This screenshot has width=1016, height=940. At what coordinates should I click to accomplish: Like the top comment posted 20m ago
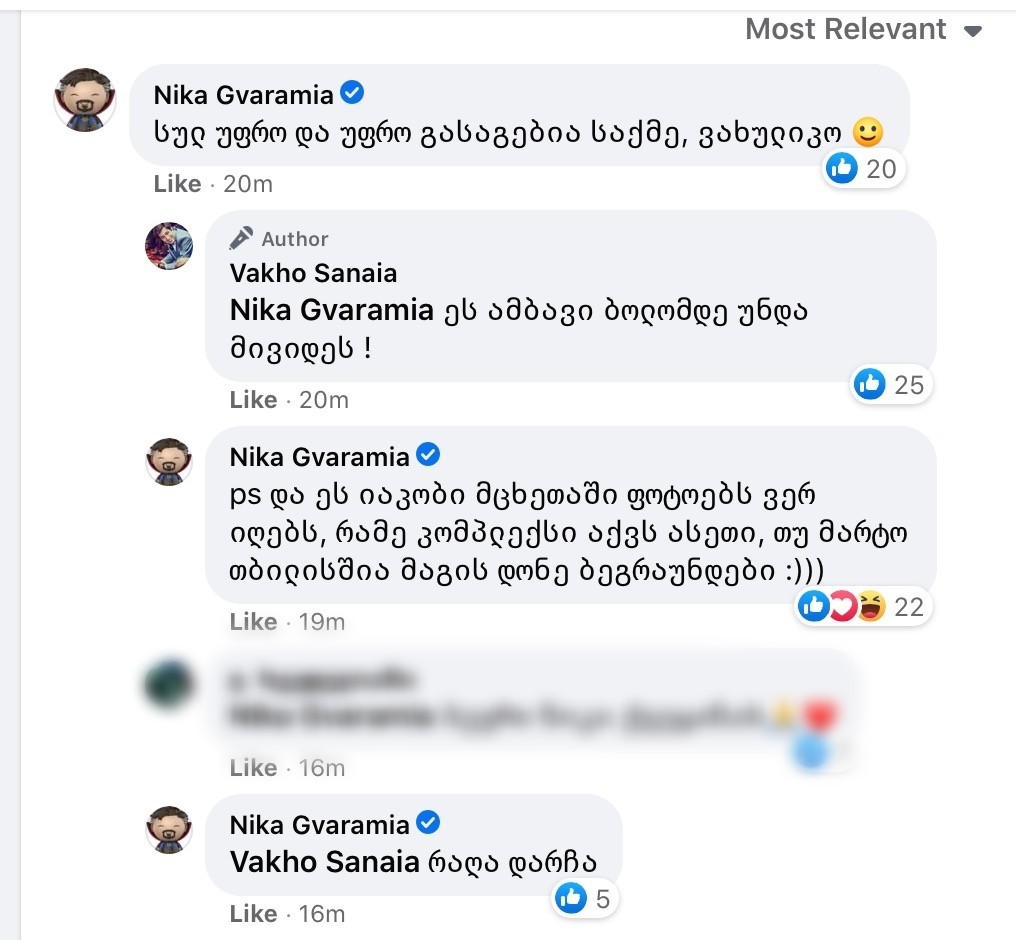point(177,184)
